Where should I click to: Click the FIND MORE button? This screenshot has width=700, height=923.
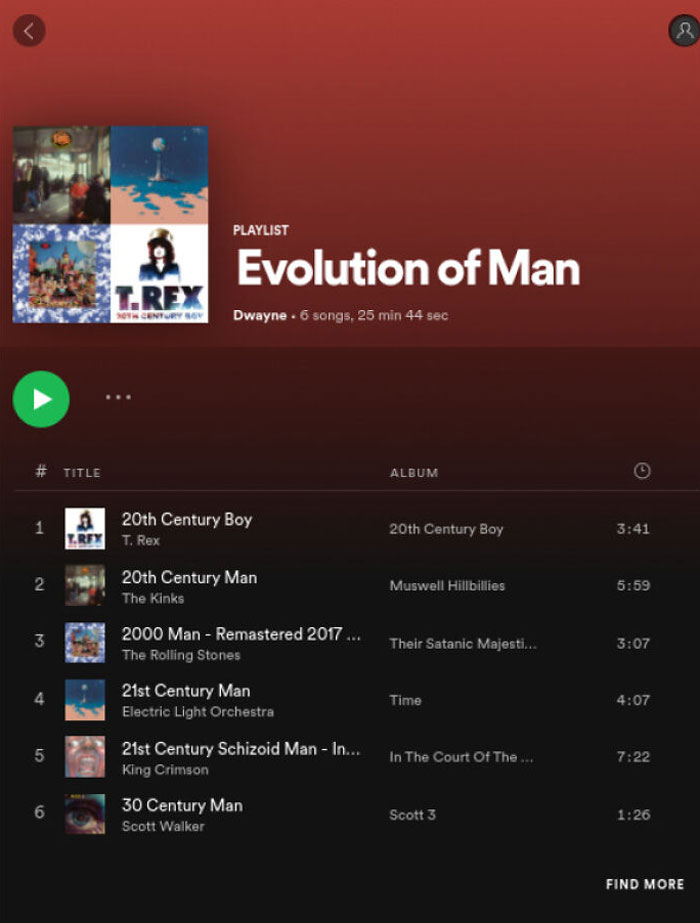pyautogui.click(x=645, y=884)
